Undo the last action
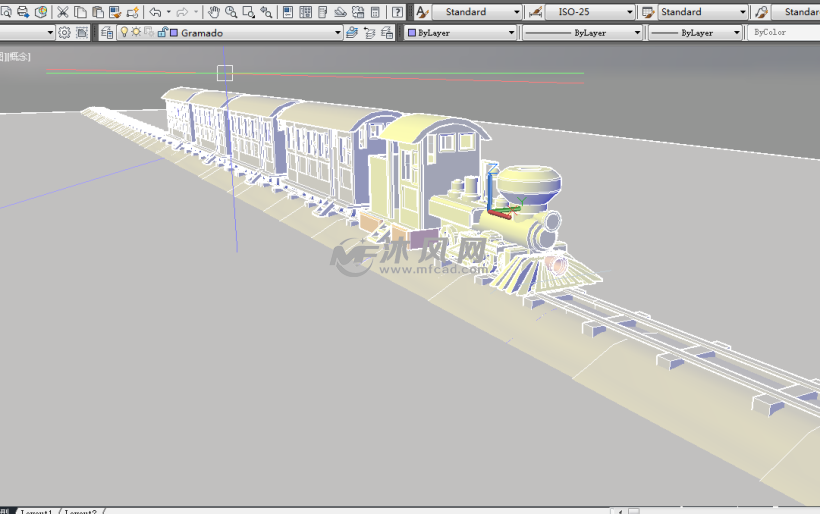820x514 pixels. [155, 12]
